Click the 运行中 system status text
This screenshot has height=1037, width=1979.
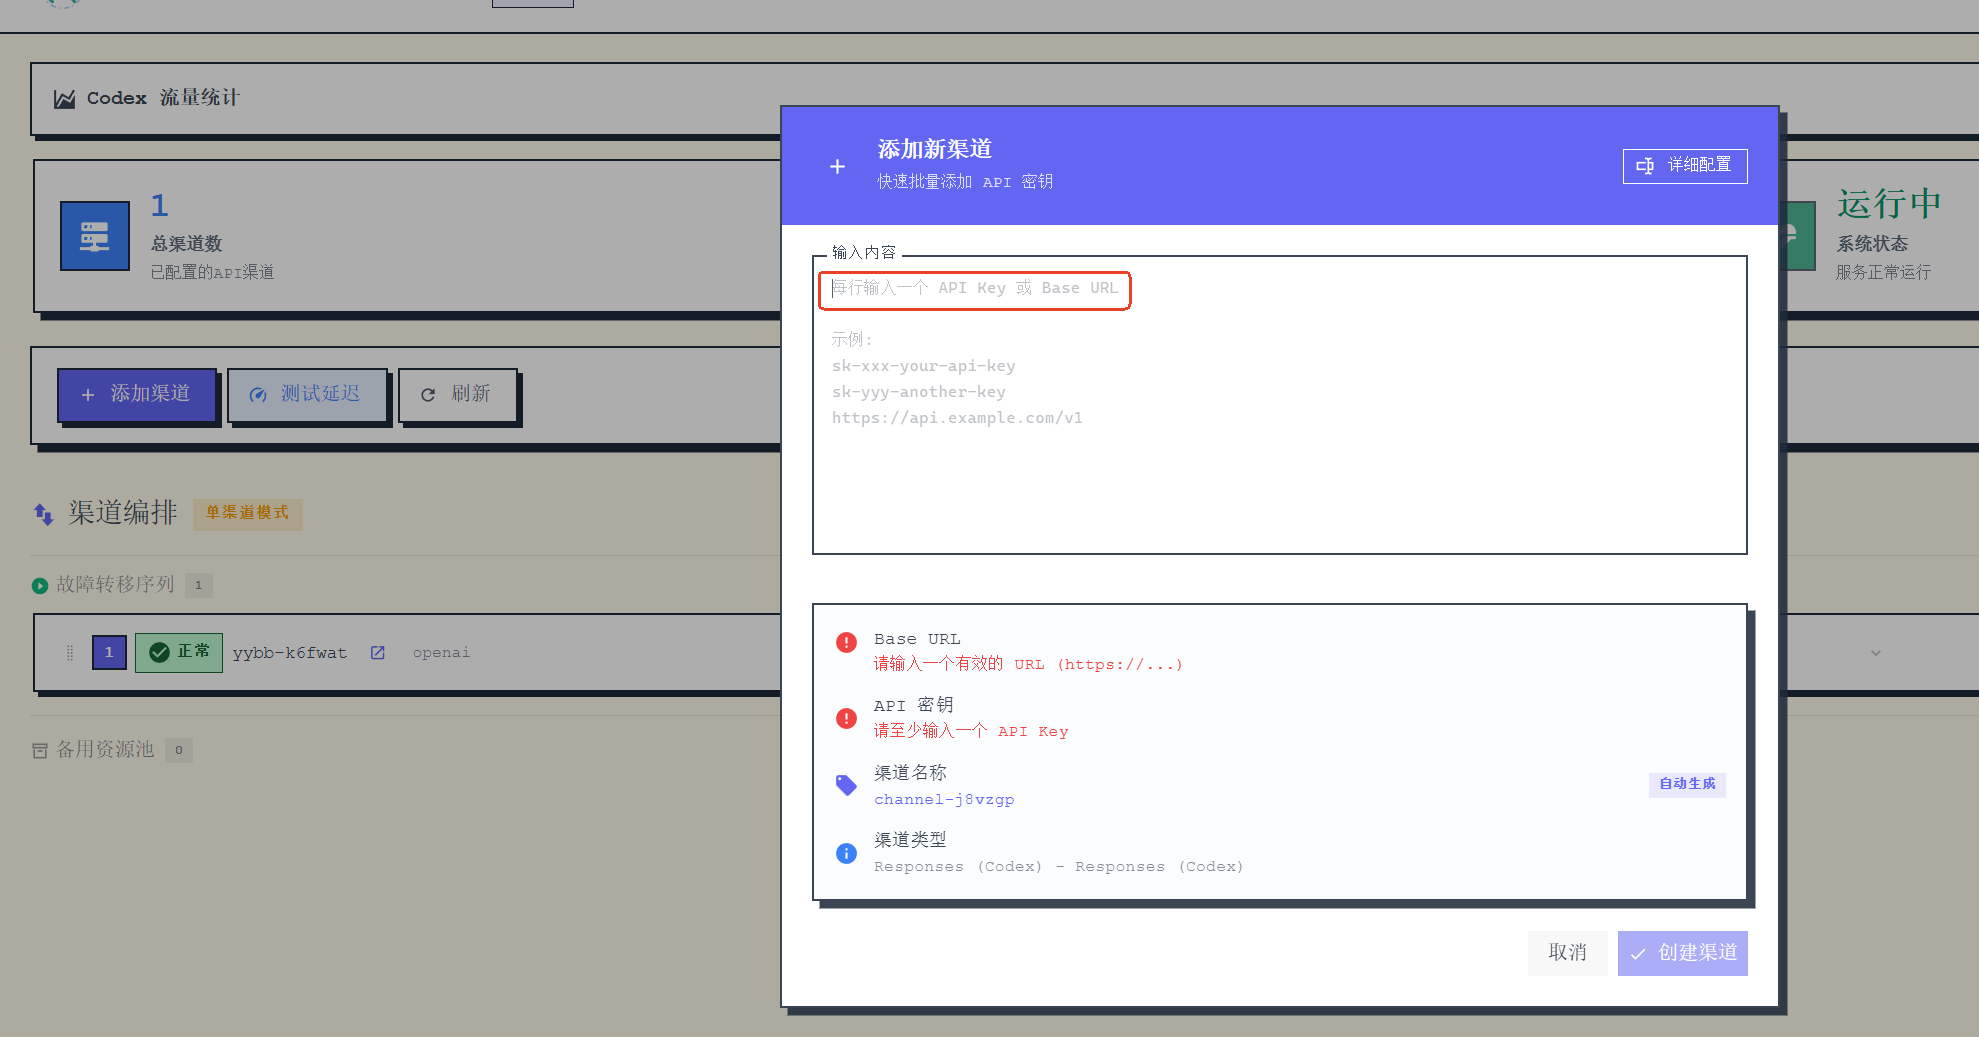point(1888,204)
